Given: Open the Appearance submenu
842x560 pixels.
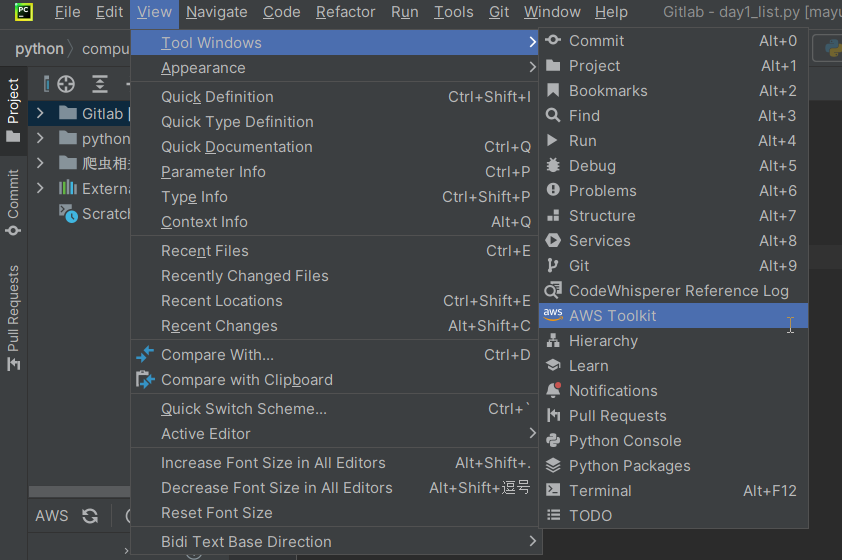Looking at the screenshot, I should [334, 68].
